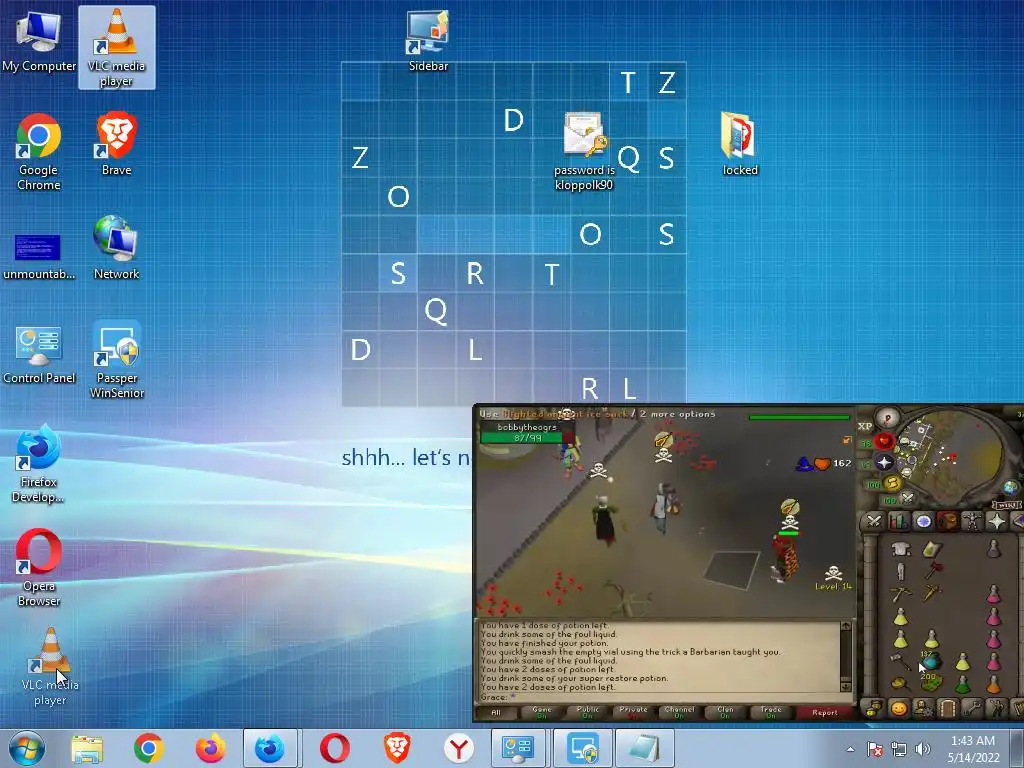This screenshot has width=1024, height=768.
Task: Open the volume speaker tray icon
Action: (923, 749)
